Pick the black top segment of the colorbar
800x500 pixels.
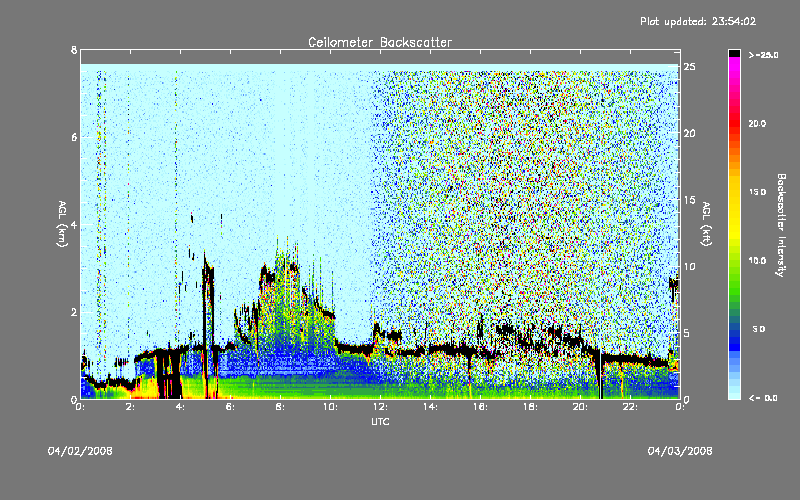click(734, 53)
